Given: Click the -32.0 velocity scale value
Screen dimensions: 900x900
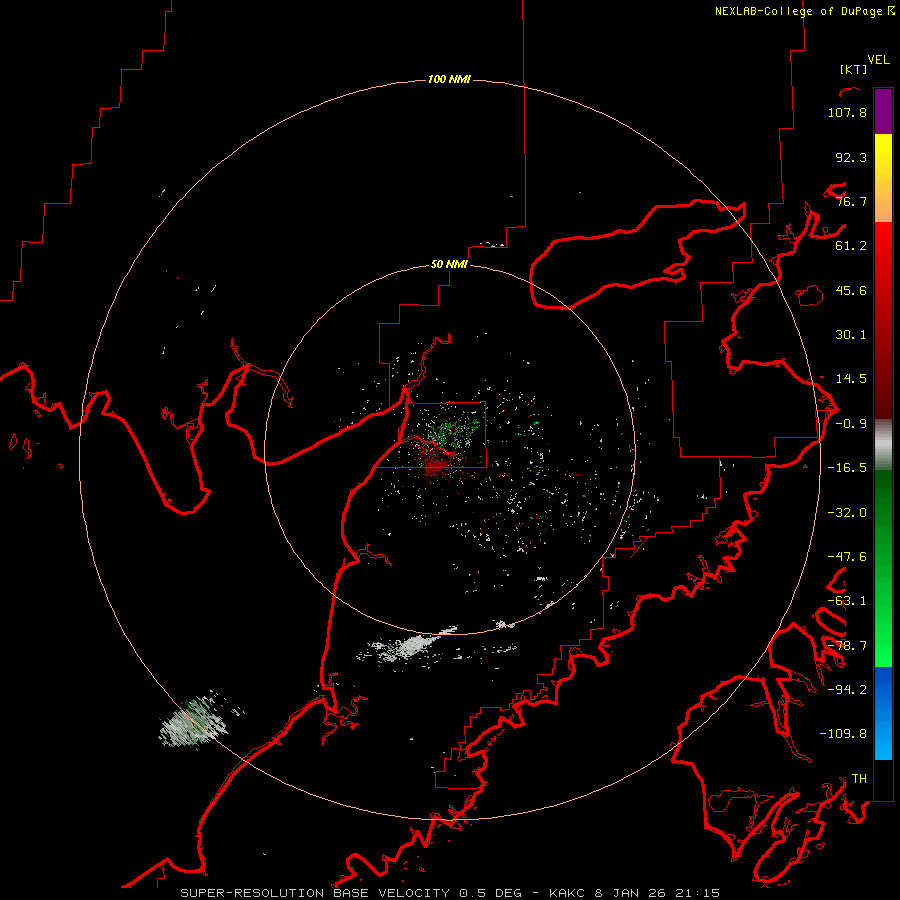Looking at the screenshot, I should click(x=847, y=513).
